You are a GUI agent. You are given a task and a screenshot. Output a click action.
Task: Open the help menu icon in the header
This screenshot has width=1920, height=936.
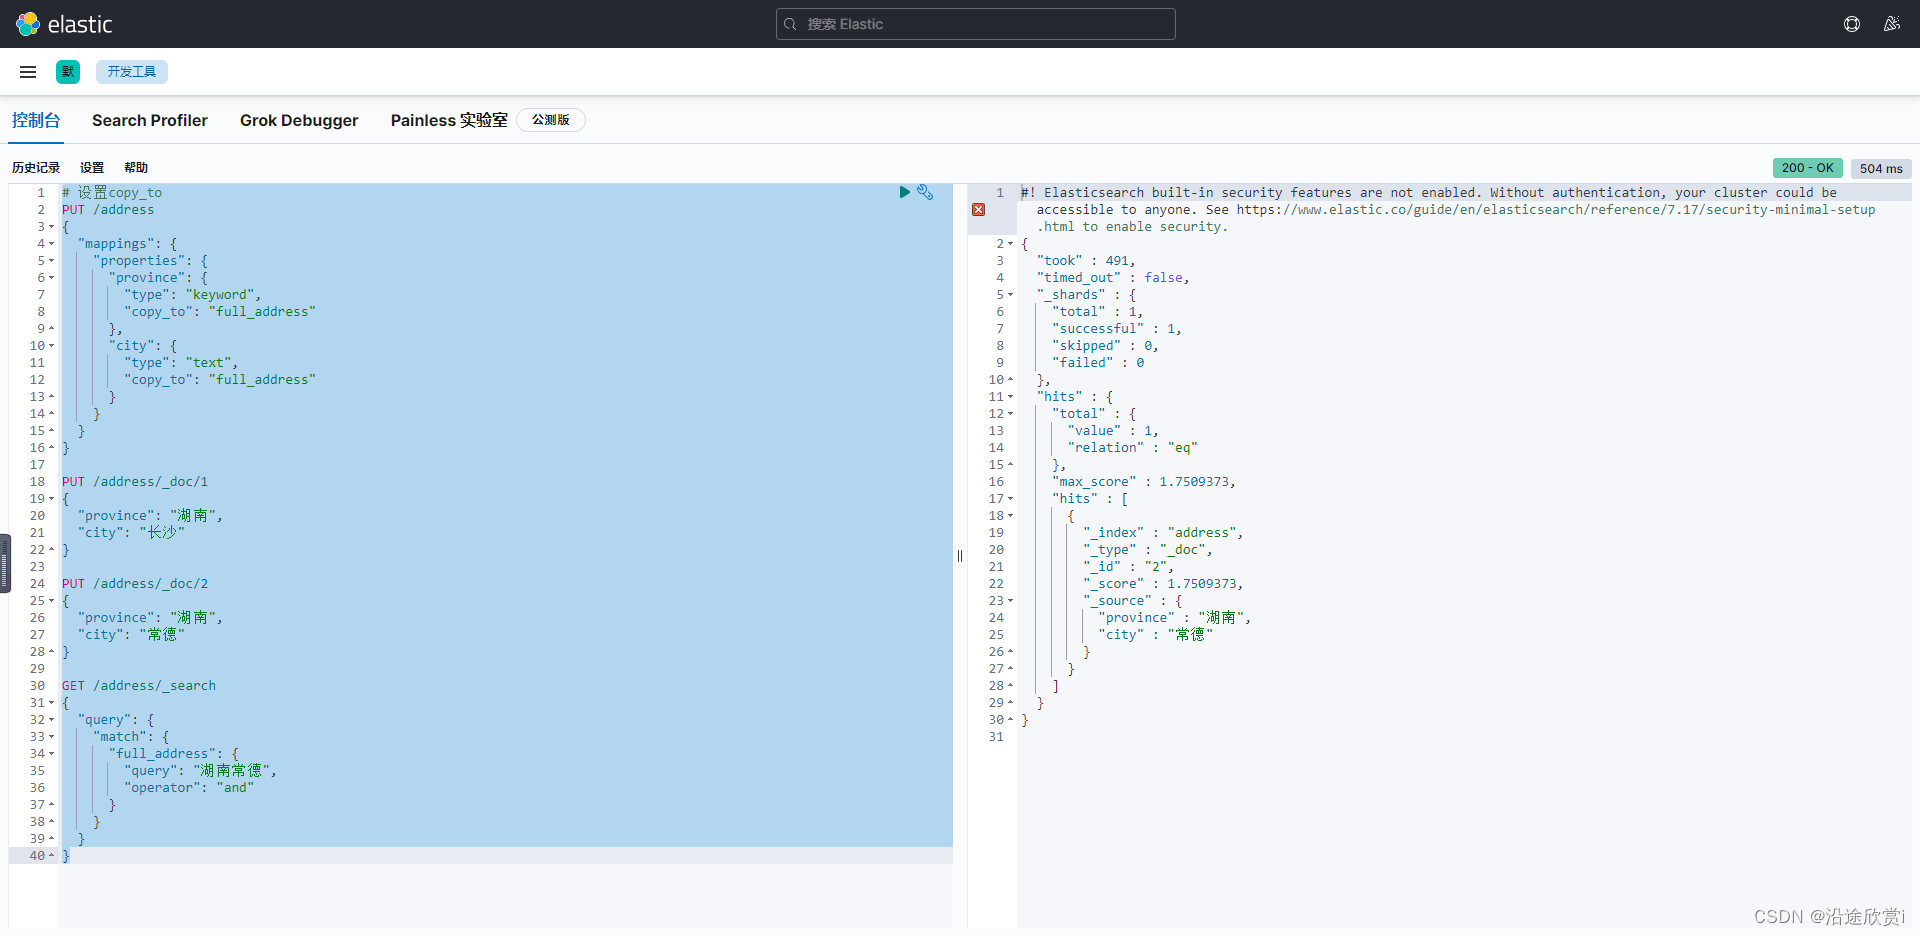click(1852, 24)
